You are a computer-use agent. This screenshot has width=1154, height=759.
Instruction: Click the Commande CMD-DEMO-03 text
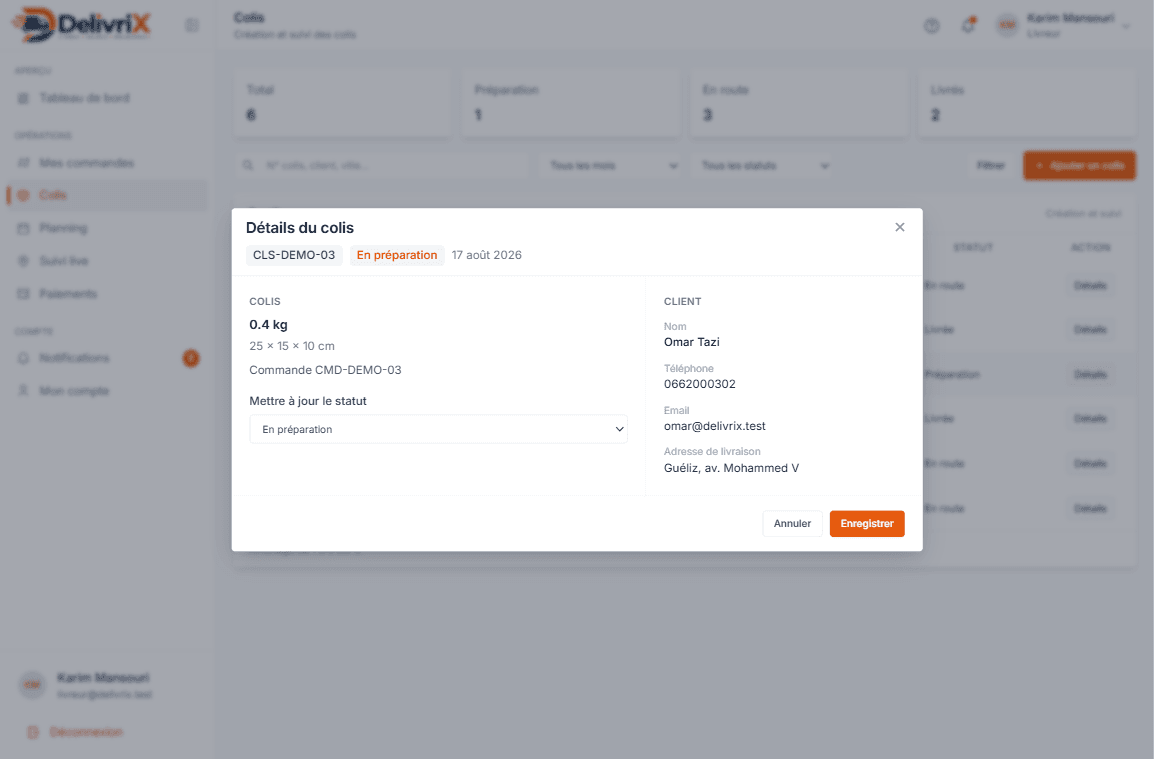pos(325,370)
